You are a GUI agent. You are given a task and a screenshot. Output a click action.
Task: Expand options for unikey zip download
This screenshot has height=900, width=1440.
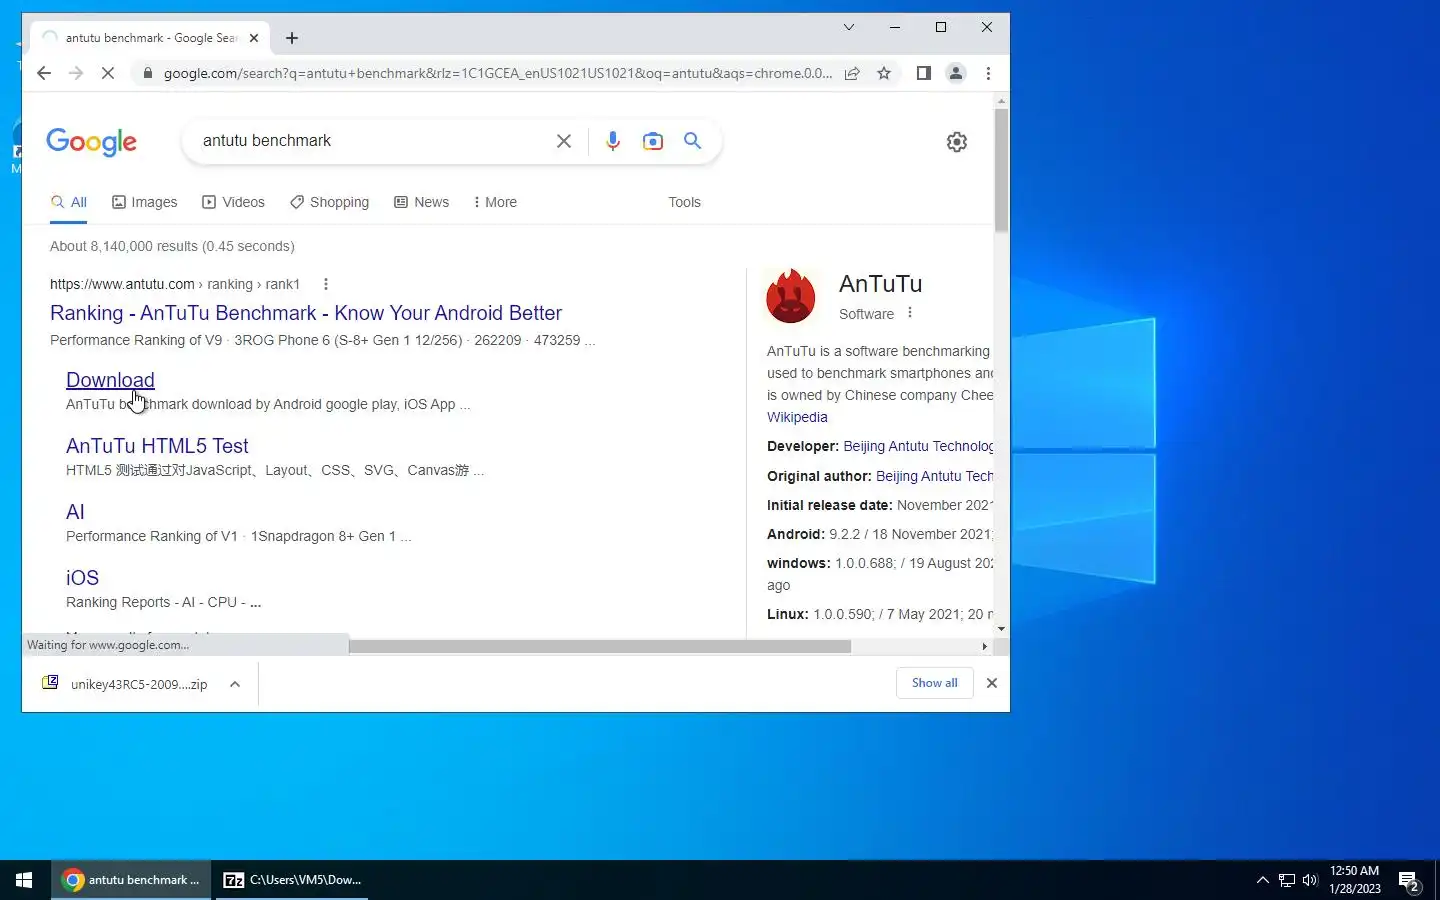235,684
